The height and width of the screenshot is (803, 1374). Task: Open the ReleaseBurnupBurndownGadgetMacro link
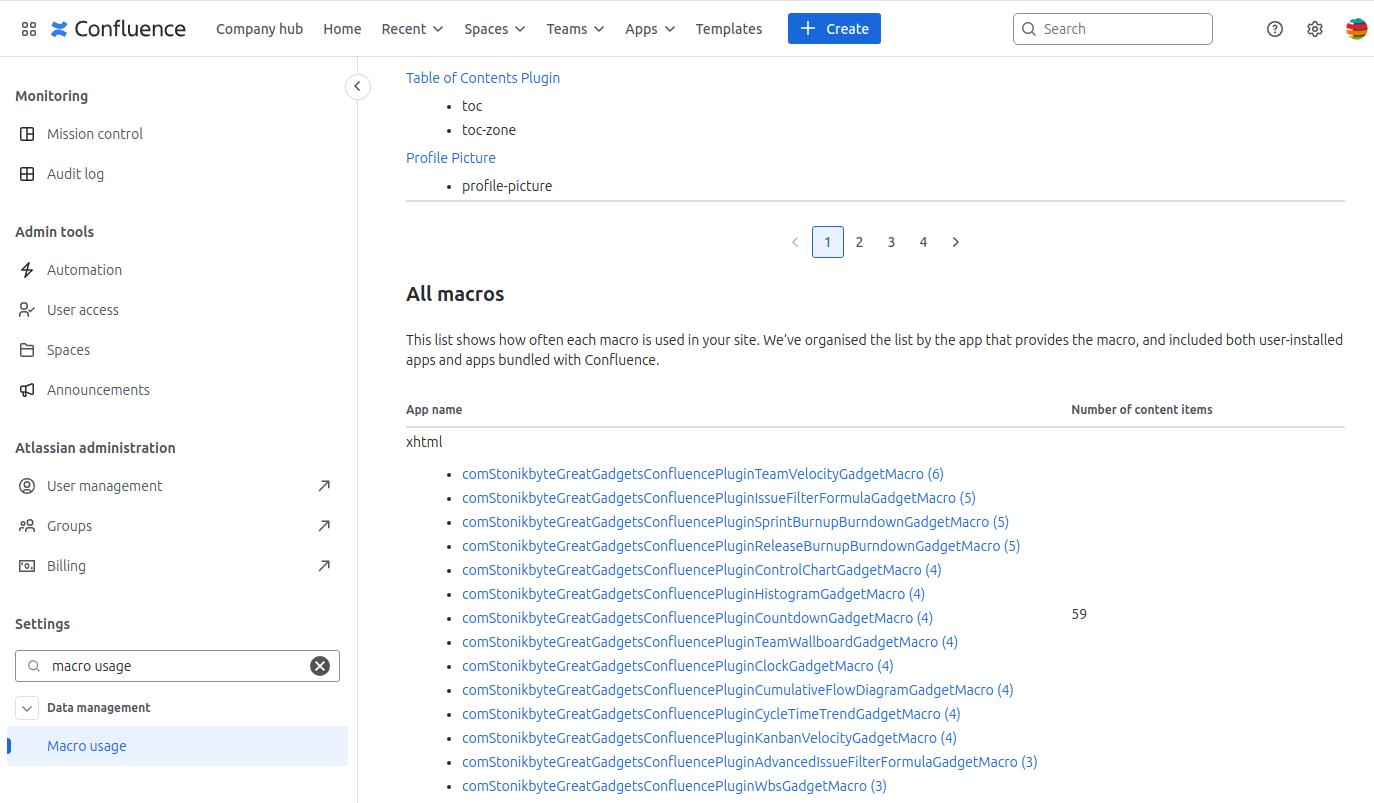pos(741,546)
